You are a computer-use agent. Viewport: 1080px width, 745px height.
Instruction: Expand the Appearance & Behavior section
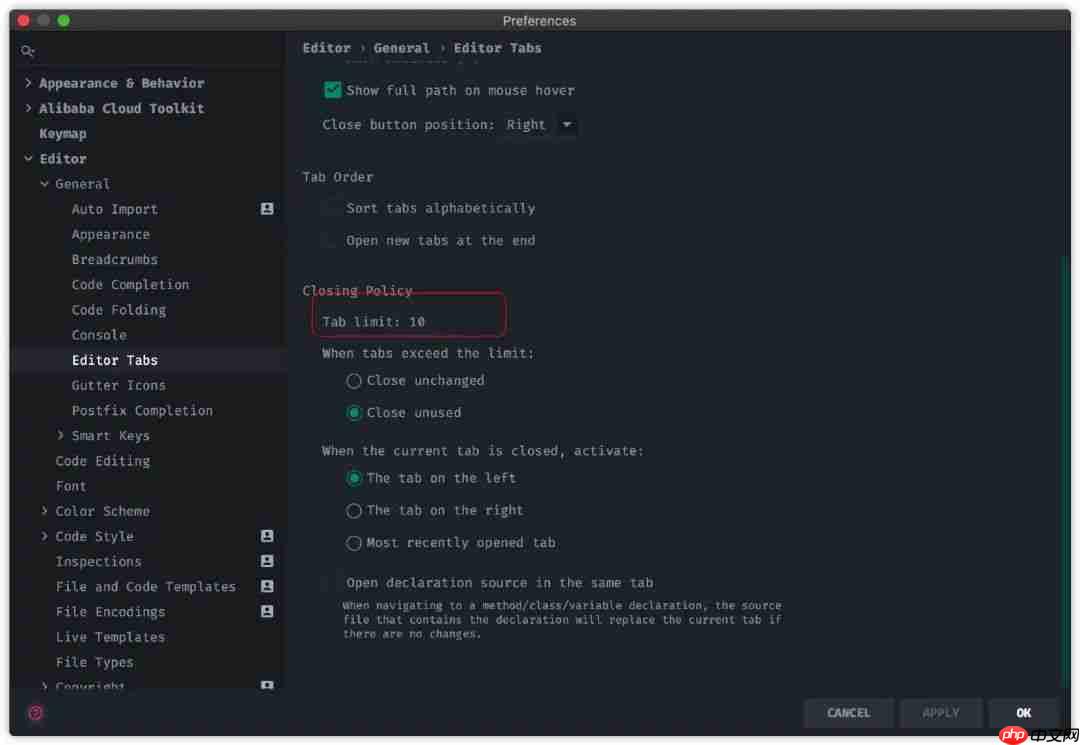[28, 83]
